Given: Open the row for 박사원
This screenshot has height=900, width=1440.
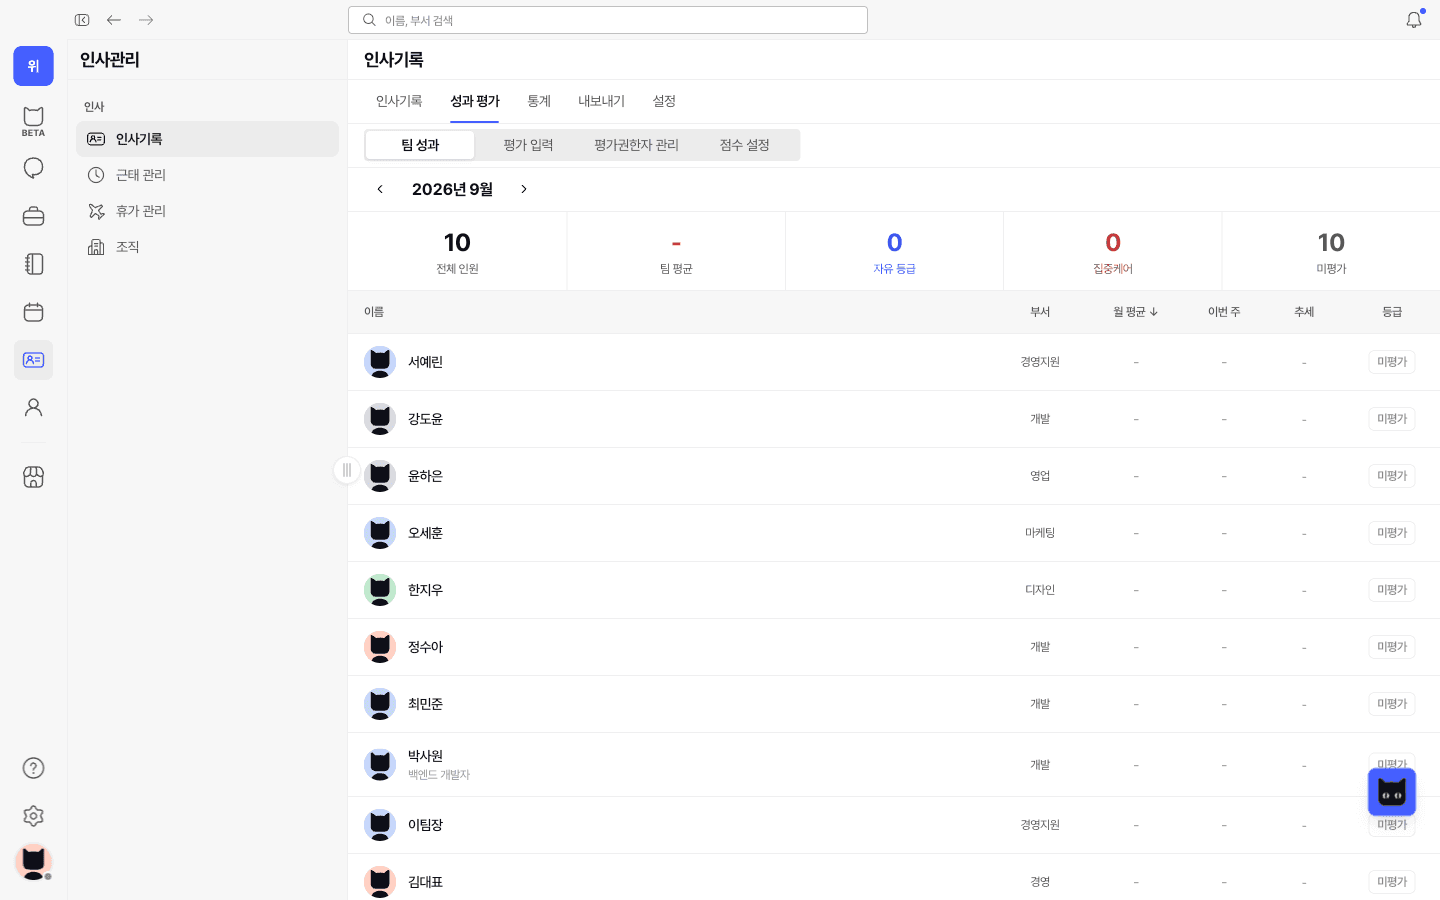Looking at the screenshot, I should point(894,765).
